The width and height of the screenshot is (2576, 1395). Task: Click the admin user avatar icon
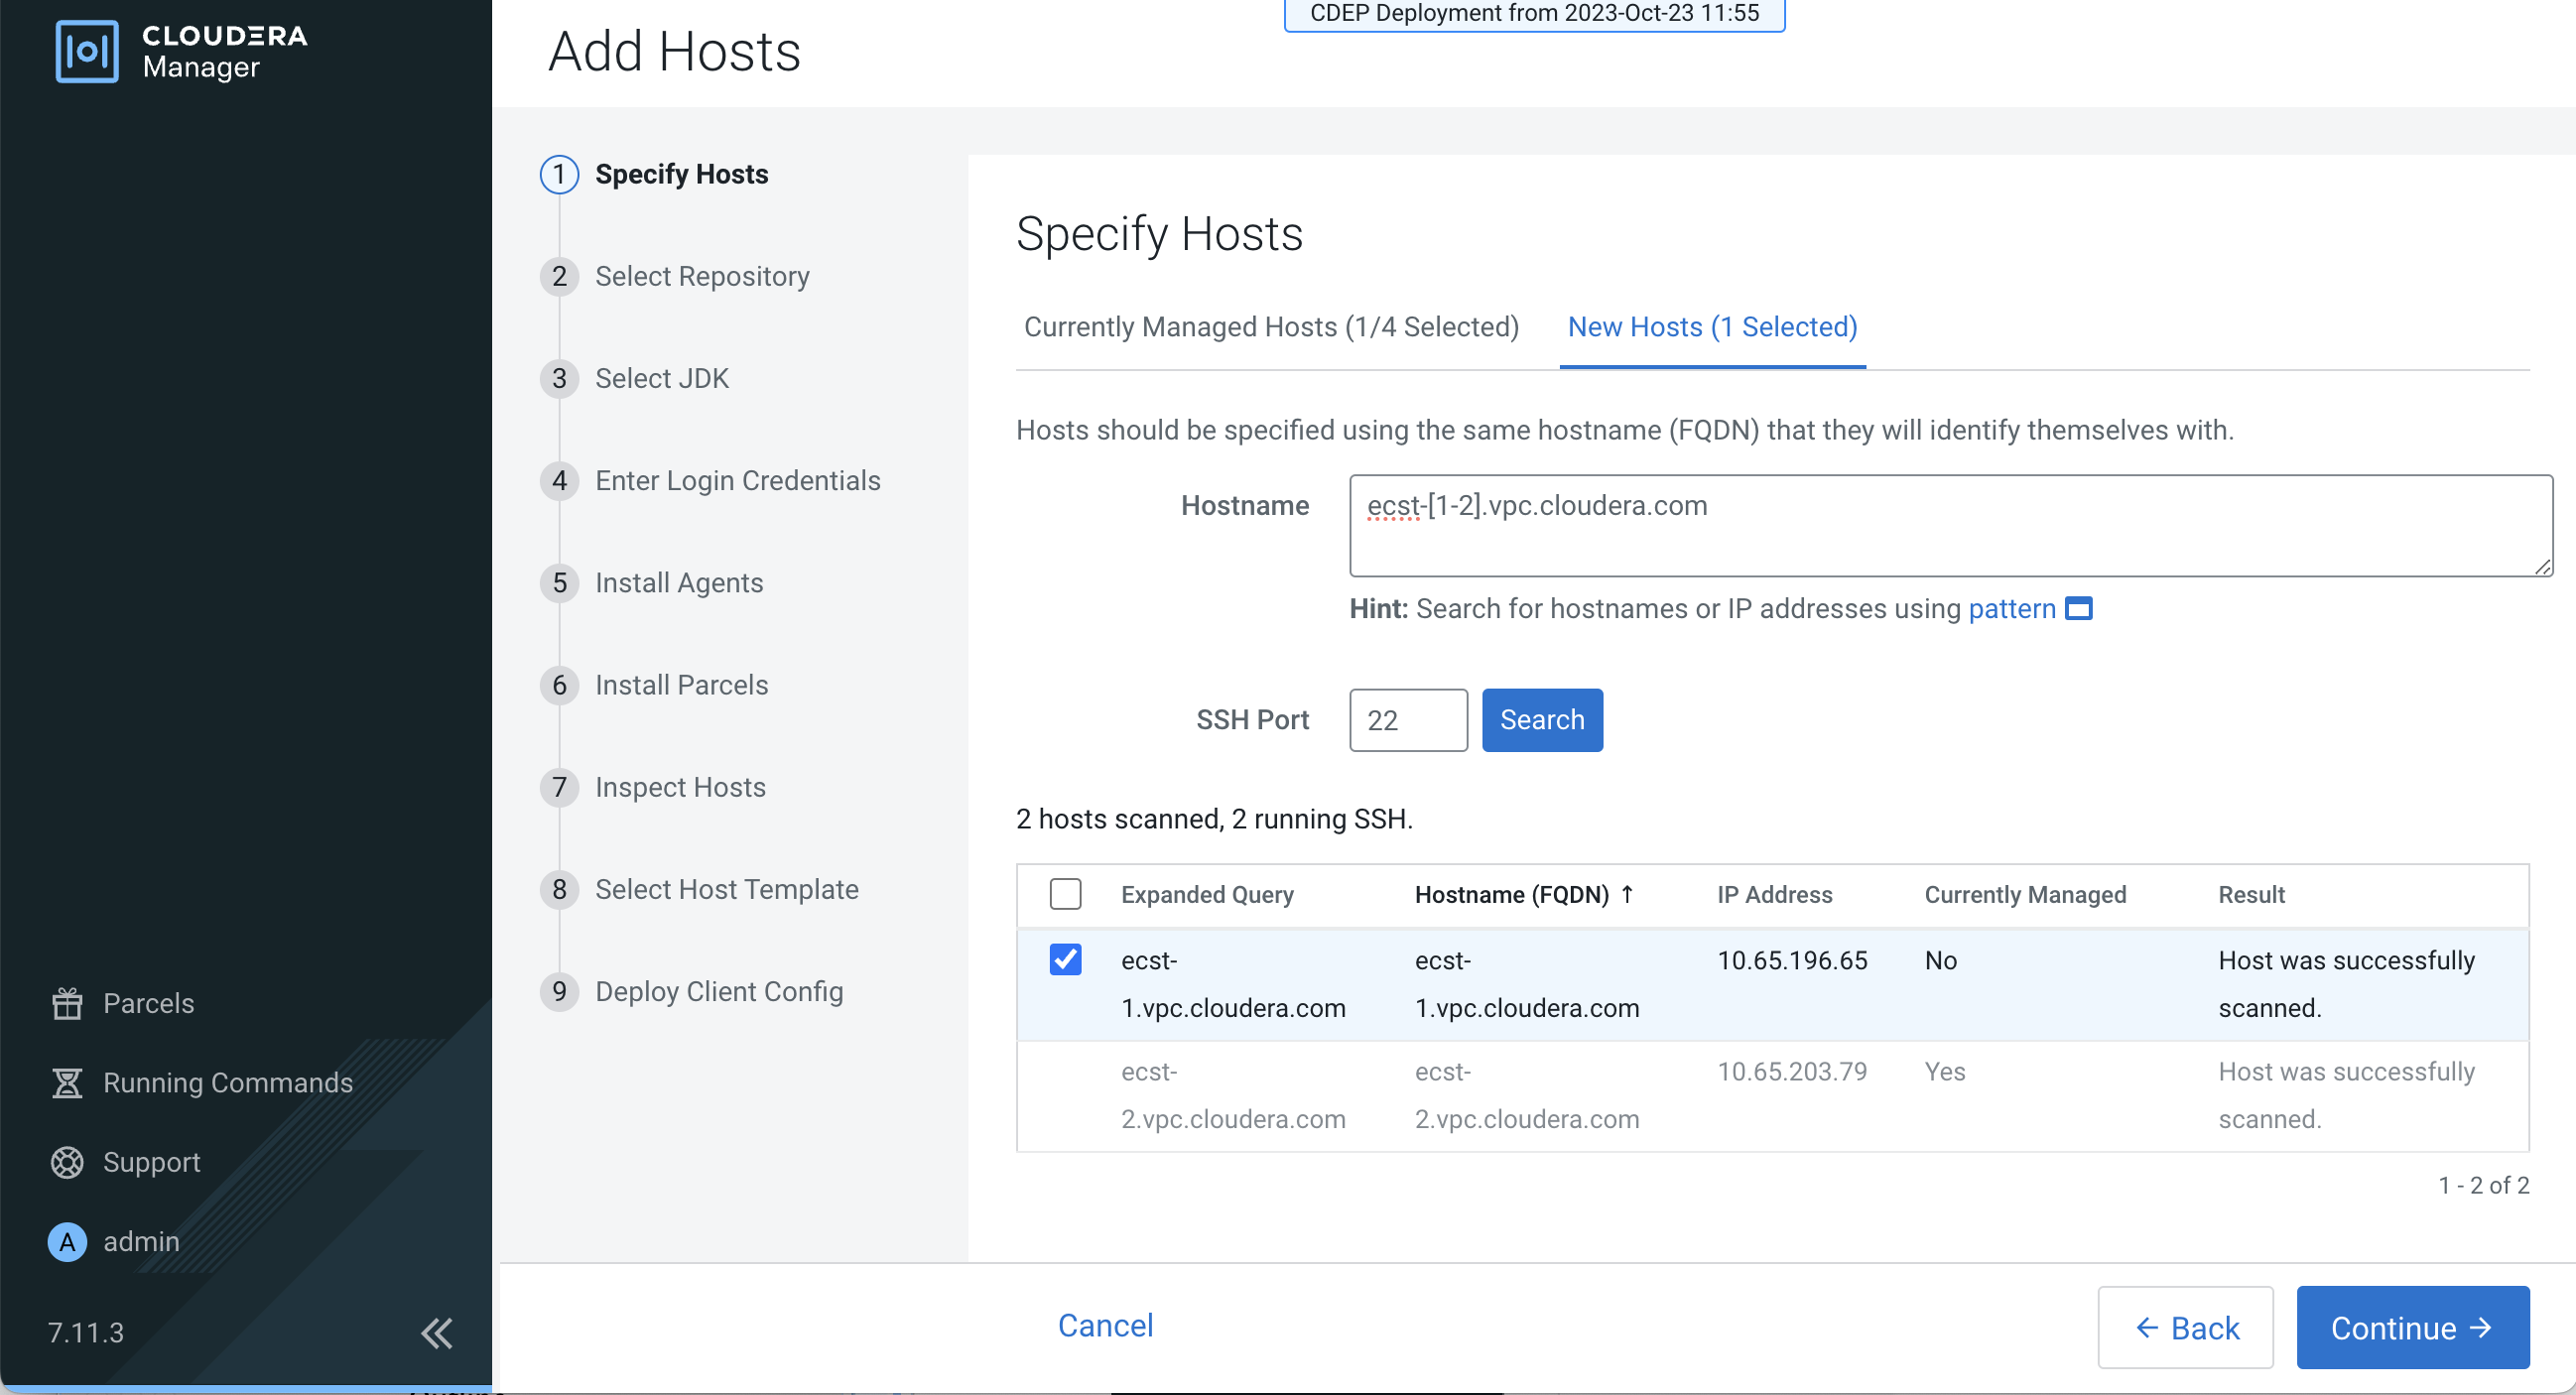pyautogui.click(x=67, y=1242)
